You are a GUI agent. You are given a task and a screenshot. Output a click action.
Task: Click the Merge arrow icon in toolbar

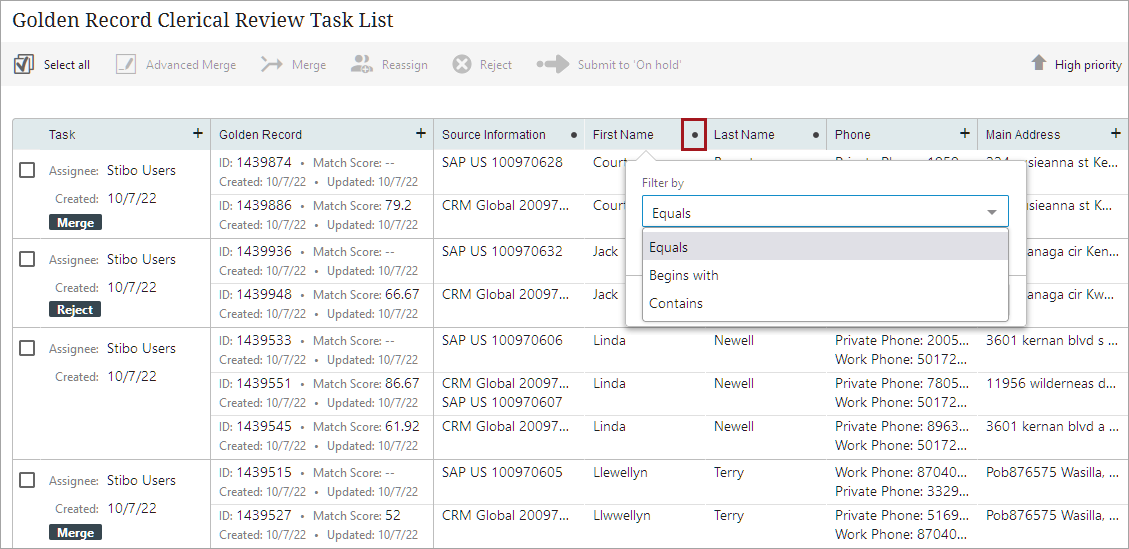pos(271,65)
